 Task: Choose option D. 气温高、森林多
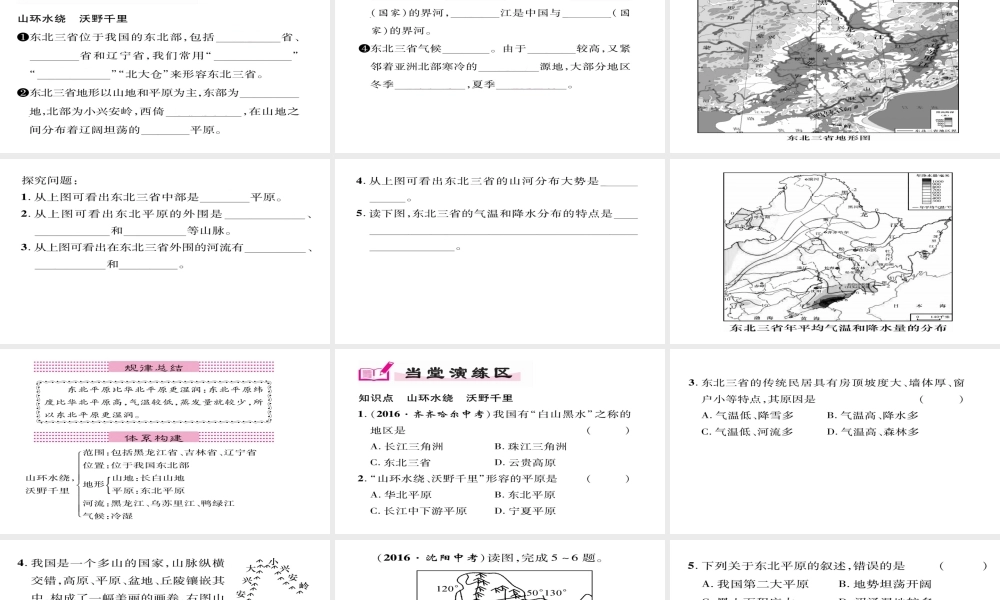click(872, 432)
